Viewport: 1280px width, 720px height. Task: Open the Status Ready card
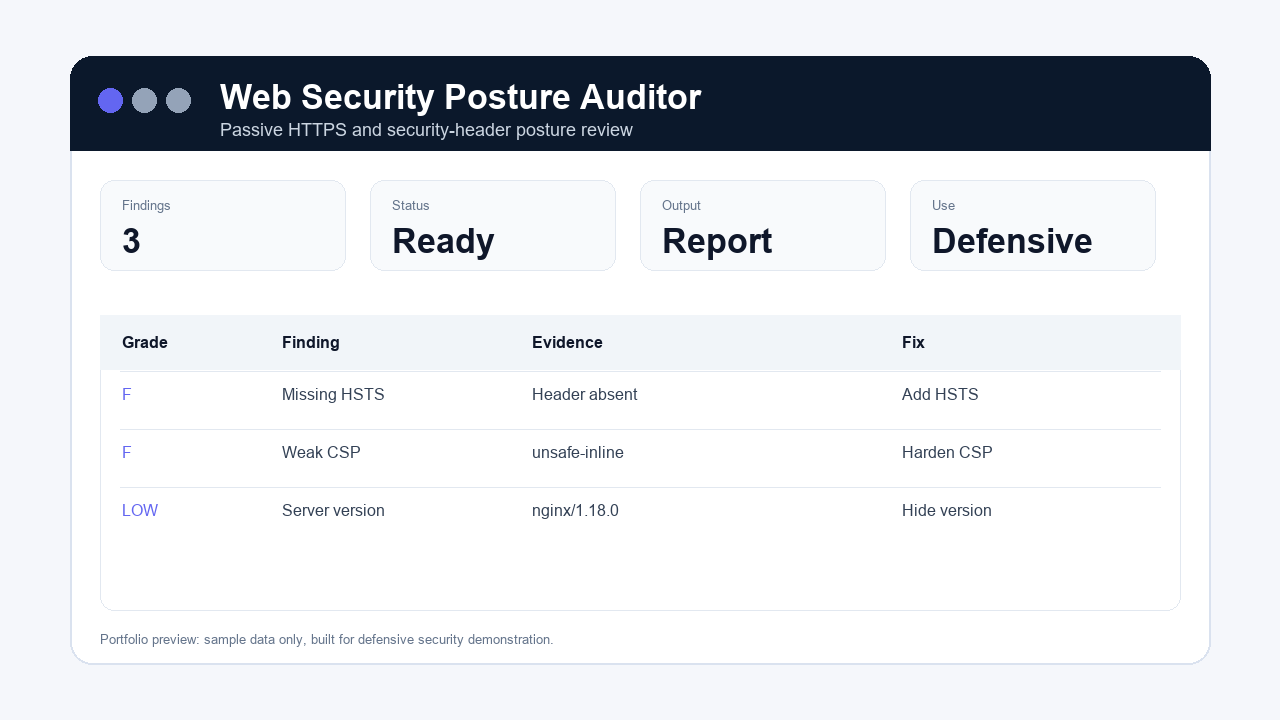coord(493,225)
